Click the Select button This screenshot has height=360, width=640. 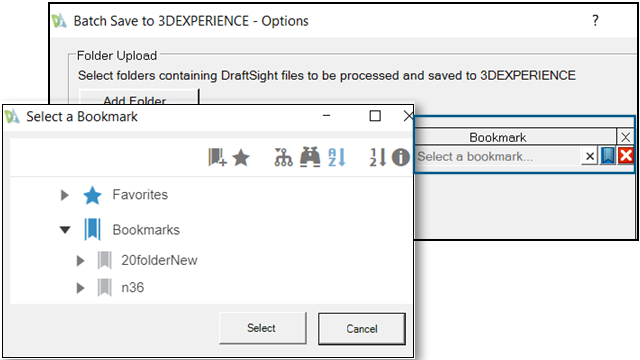pyautogui.click(x=262, y=328)
